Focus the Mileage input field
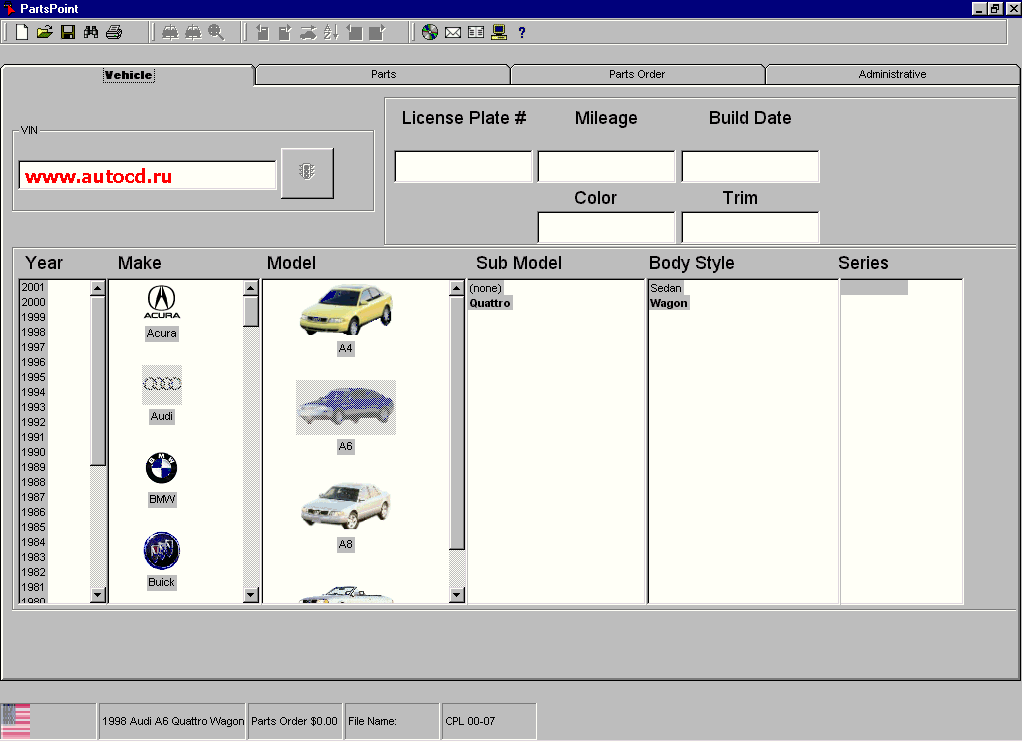This screenshot has width=1022, height=742. tap(606, 166)
